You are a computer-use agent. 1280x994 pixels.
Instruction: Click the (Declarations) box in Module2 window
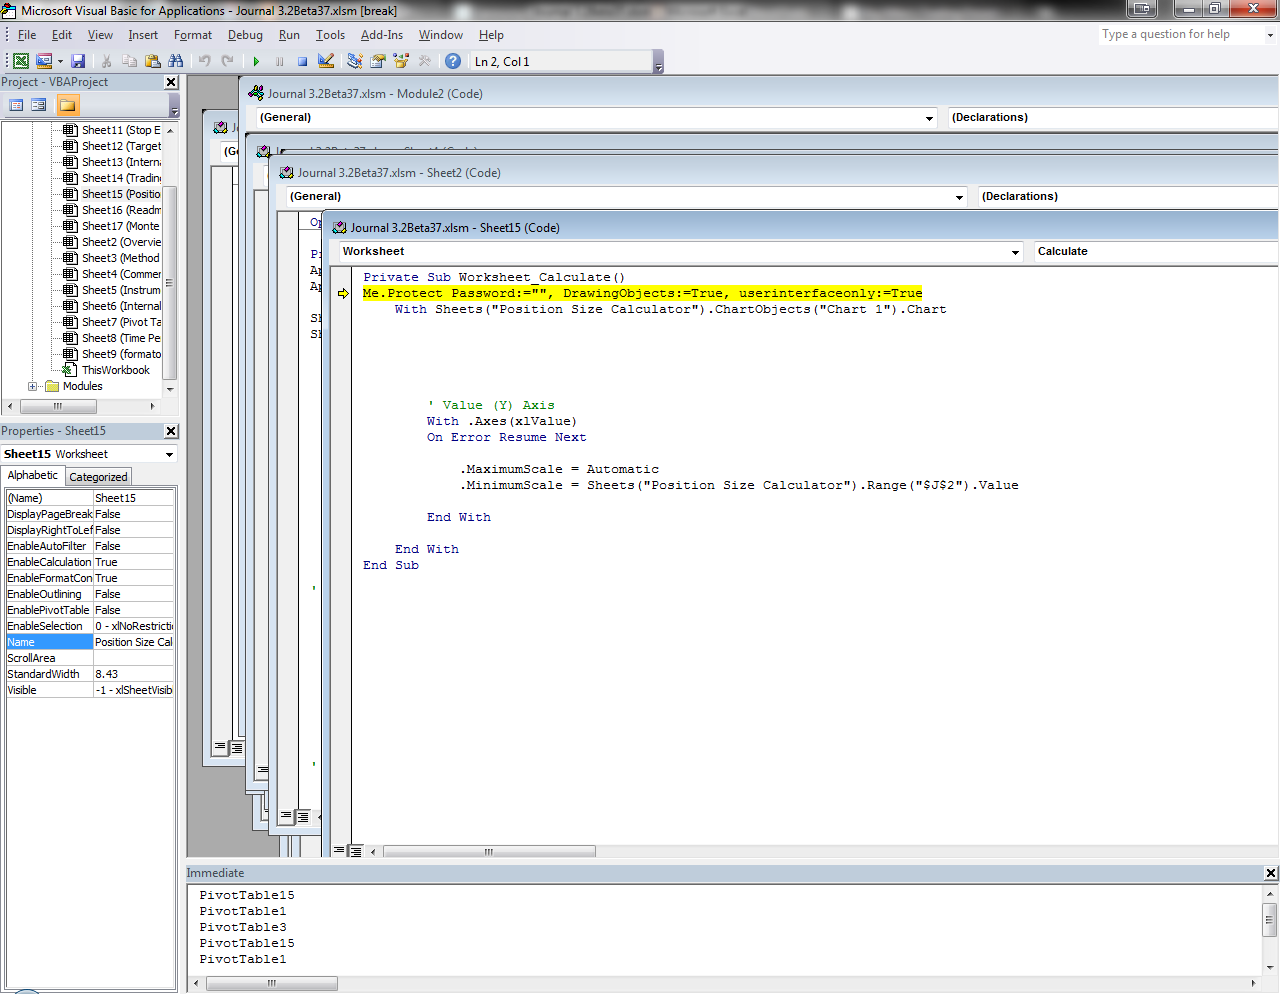(x=1113, y=118)
